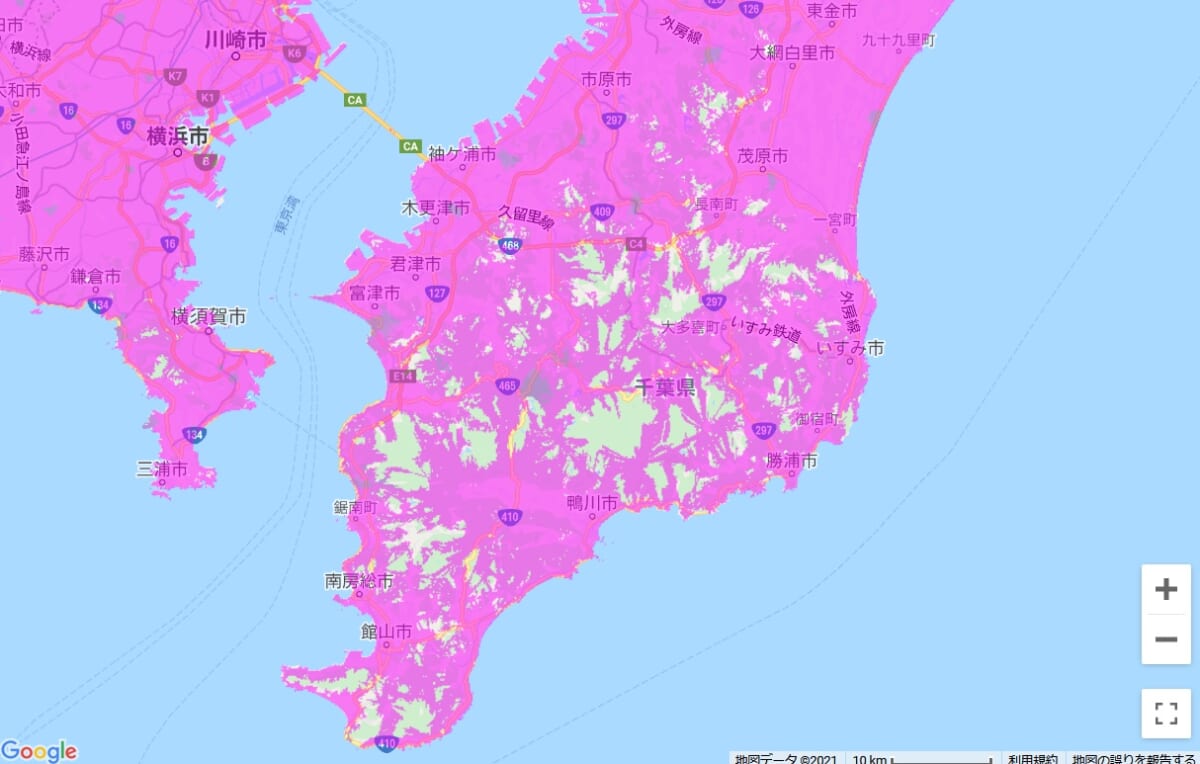Click the 134 shield near 鎌倉市

[x=100, y=304]
